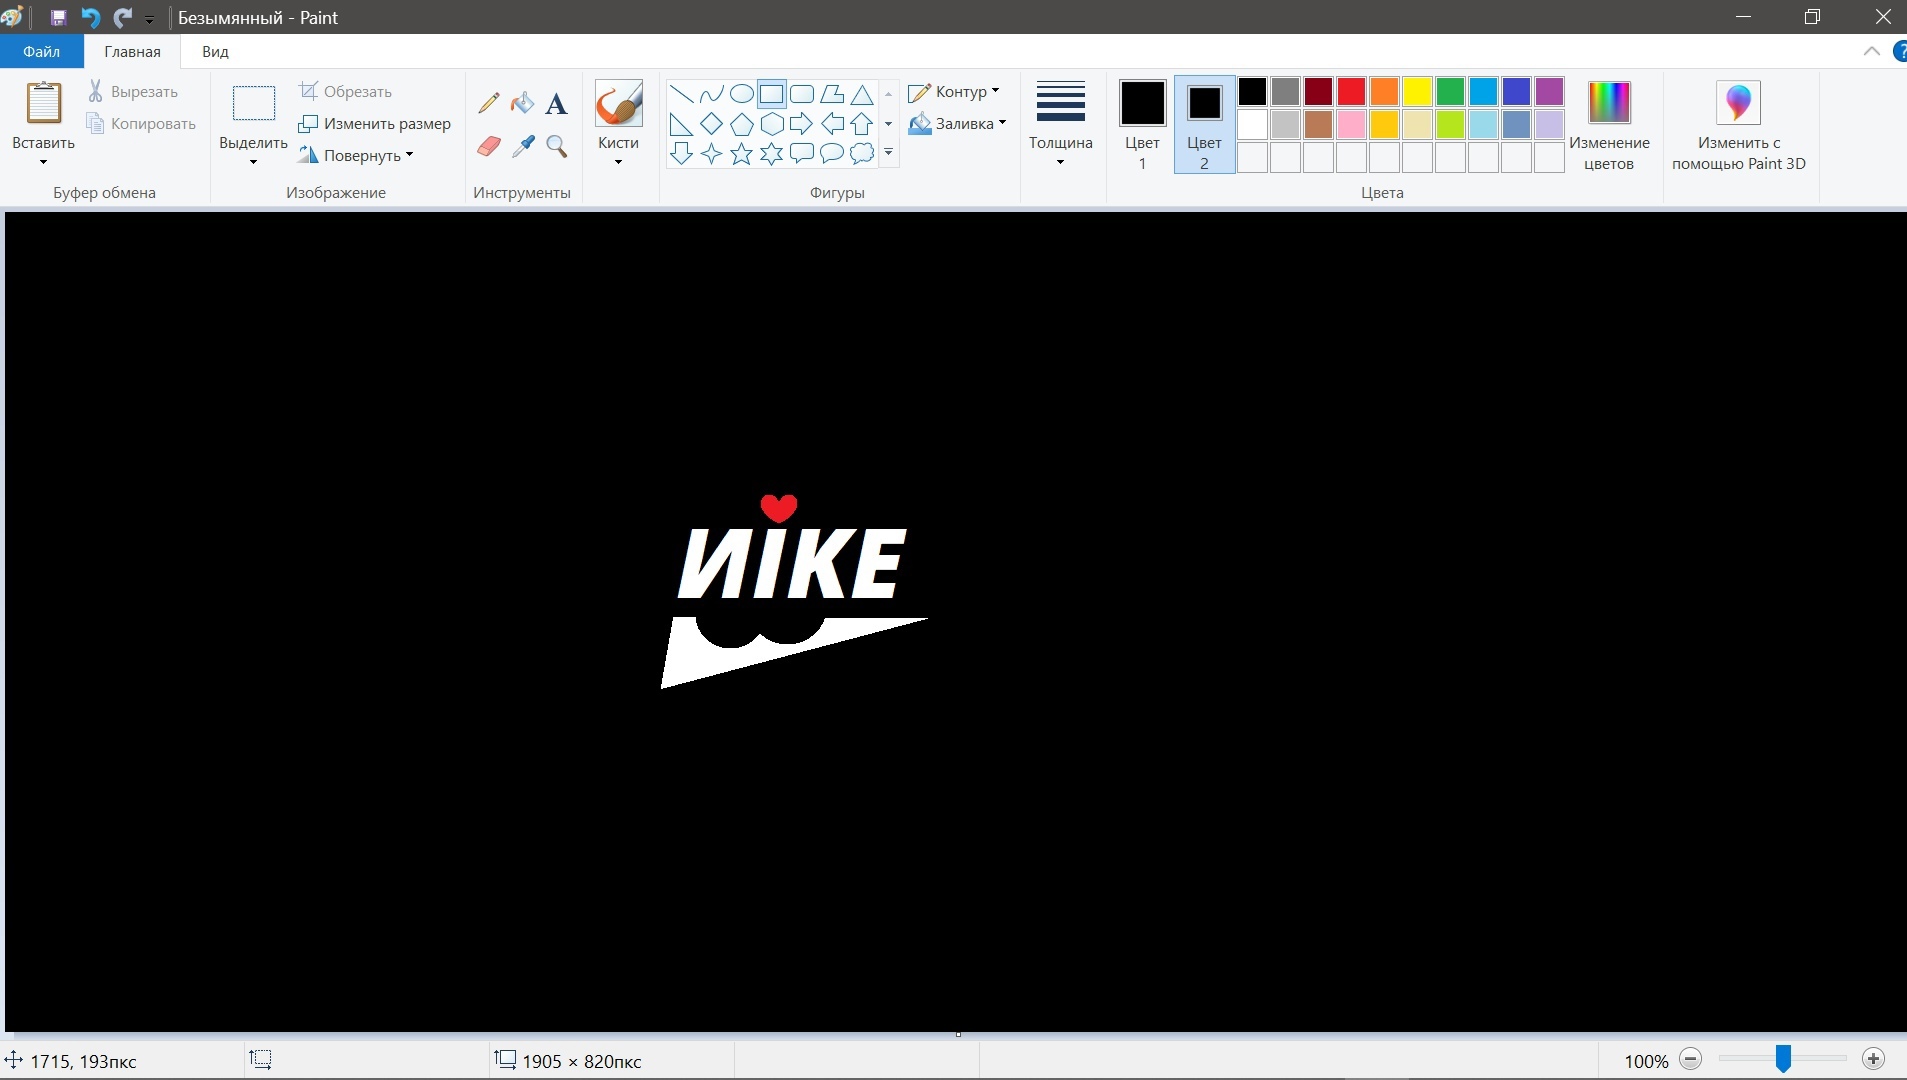Click Копировать (Copy) button
The height and width of the screenshot is (1080, 1907).
(141, 123)
